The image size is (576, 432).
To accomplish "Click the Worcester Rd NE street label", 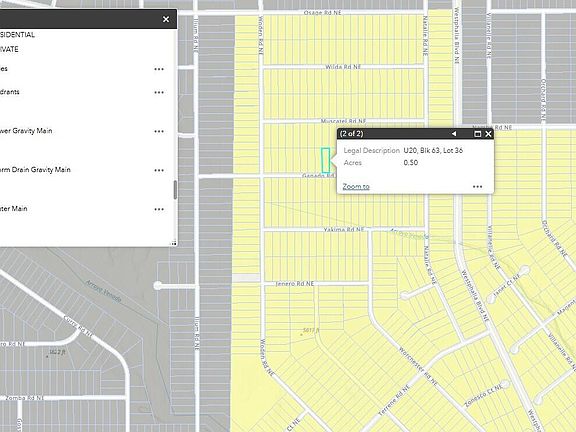I will [x=418, y=366].
